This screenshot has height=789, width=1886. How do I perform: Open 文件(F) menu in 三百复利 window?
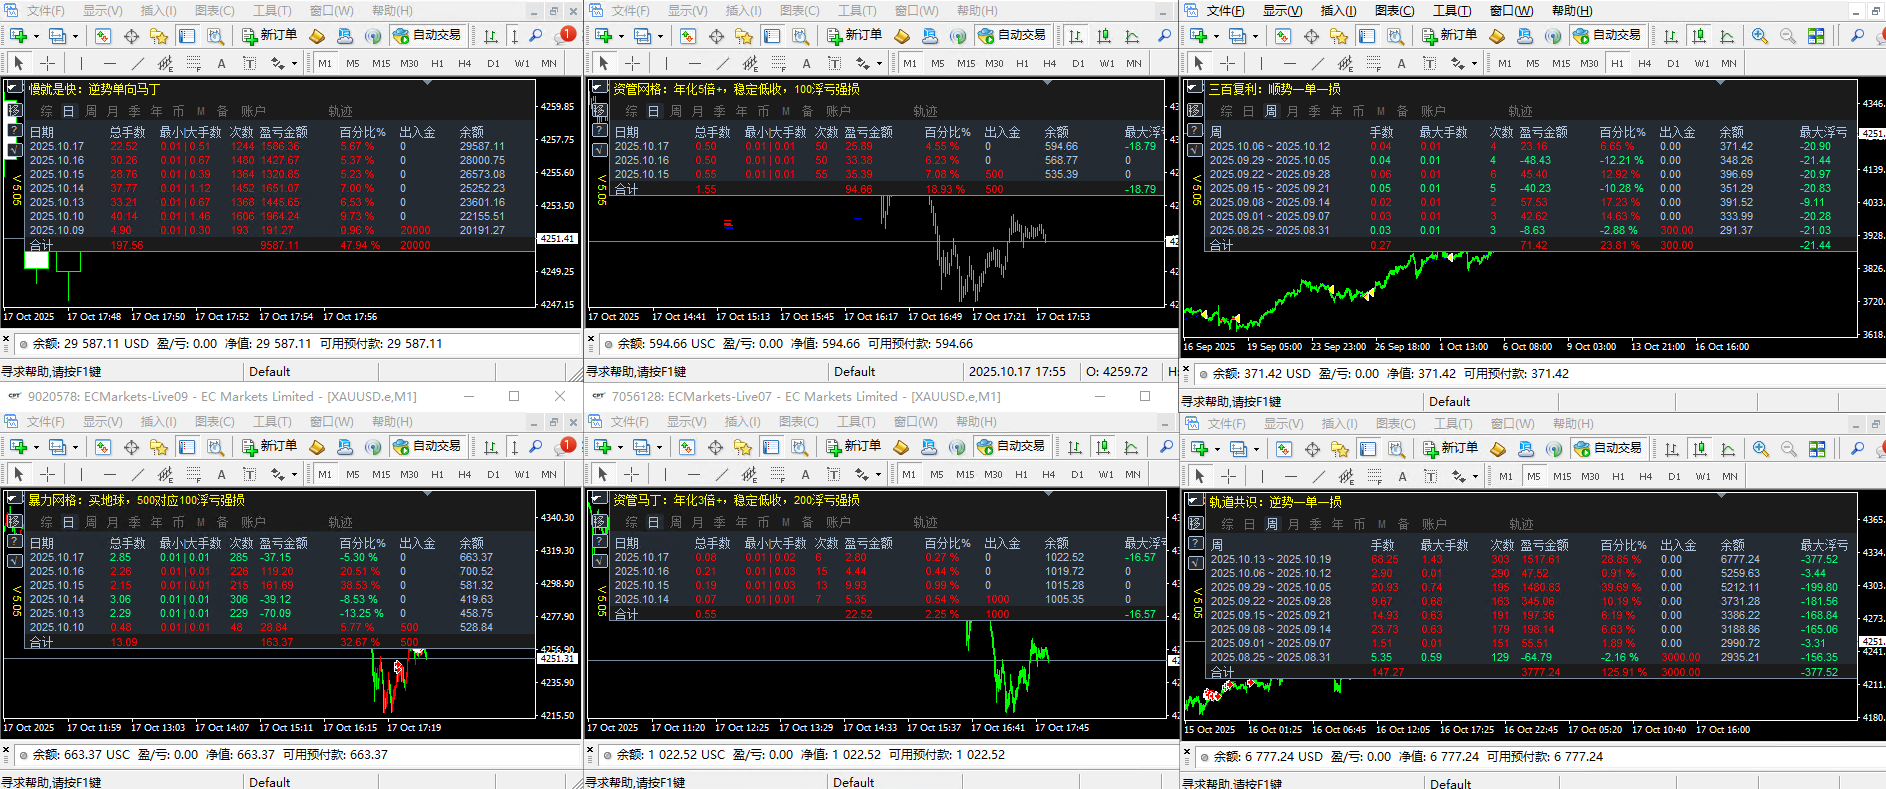pos(1225,11)
